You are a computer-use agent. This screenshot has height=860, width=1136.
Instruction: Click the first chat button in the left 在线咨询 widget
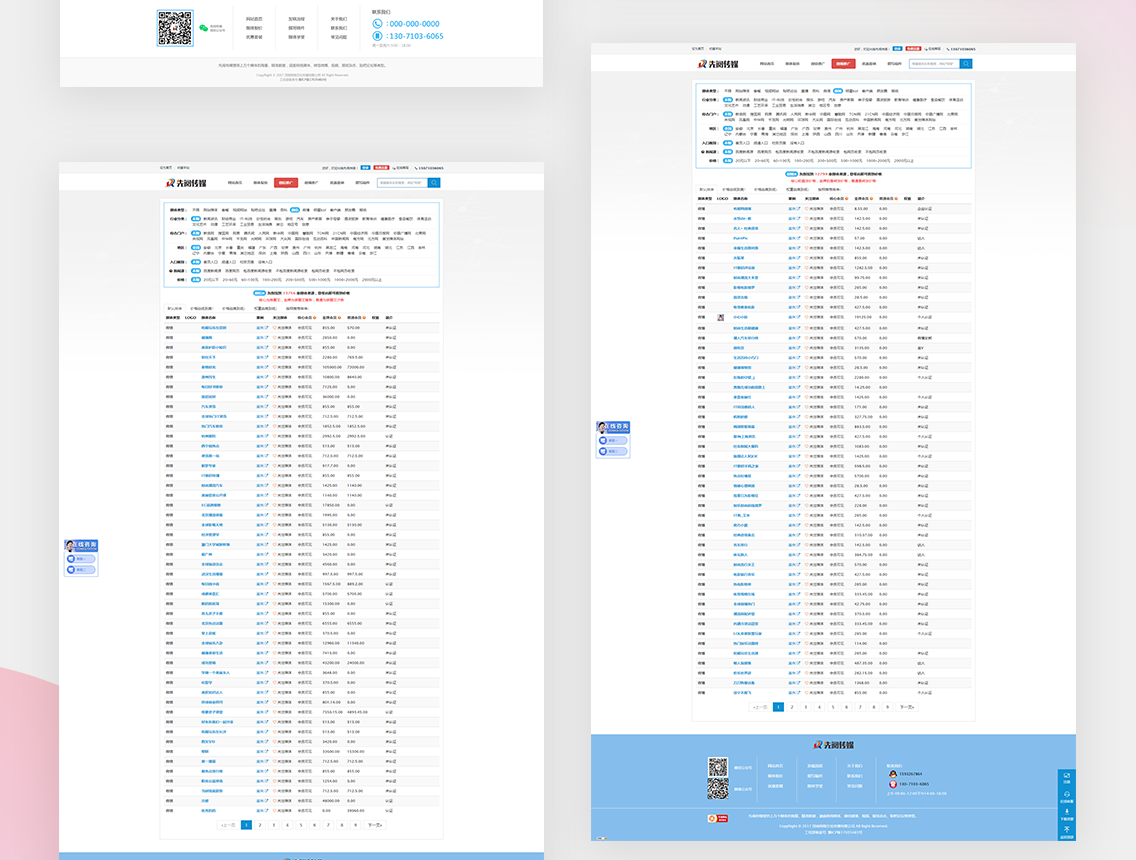coord(80,559)
